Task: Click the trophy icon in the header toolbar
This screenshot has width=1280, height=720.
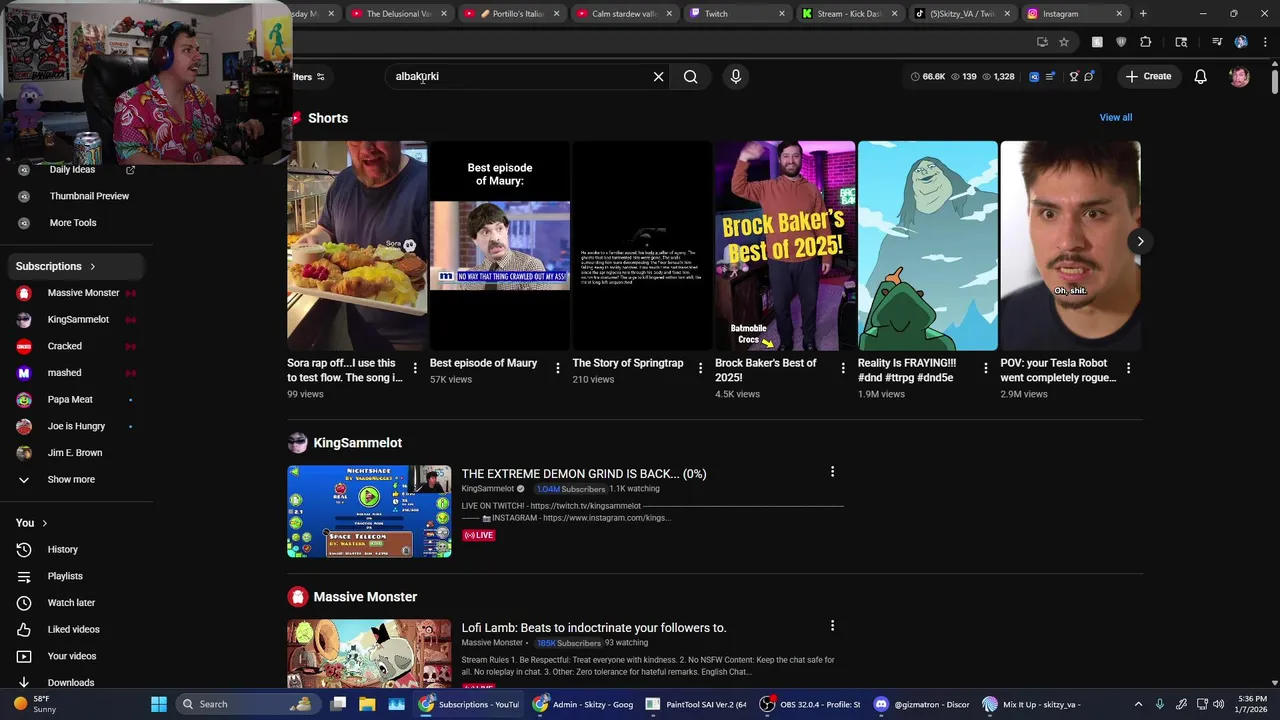Action: (1073, 76)
